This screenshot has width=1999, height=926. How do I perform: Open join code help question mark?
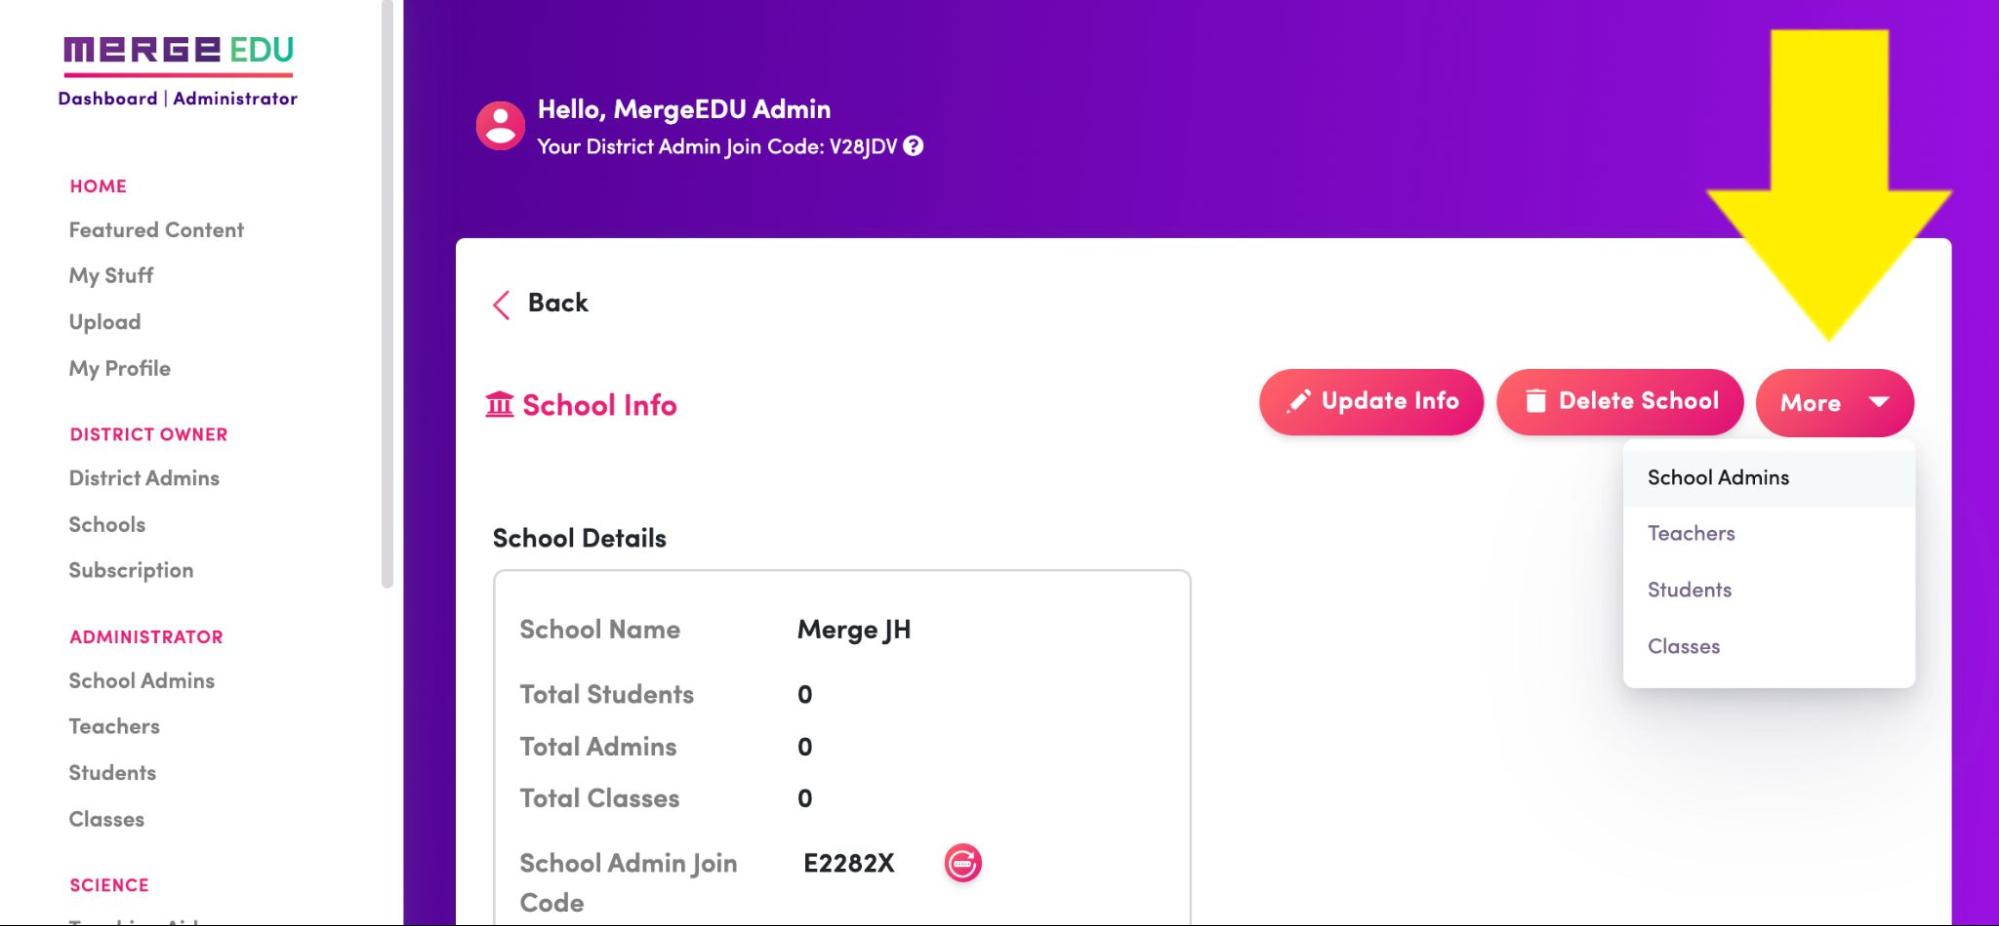point(913,146)
